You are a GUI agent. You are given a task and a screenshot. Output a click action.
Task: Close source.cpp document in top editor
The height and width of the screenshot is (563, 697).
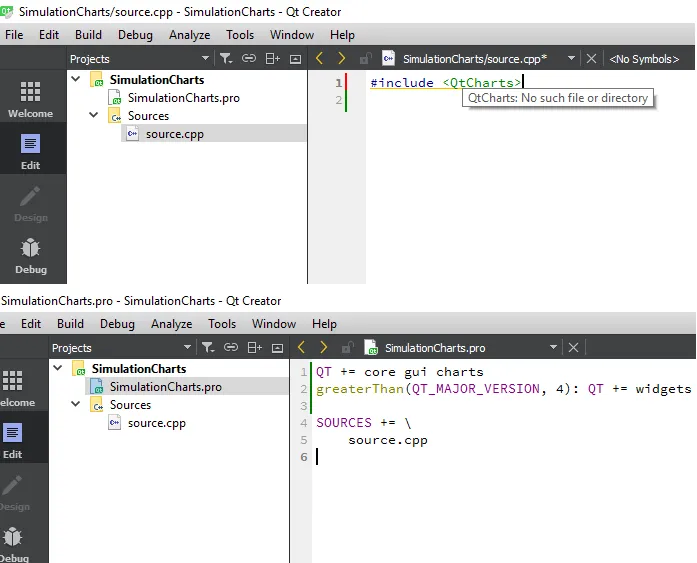591,59
